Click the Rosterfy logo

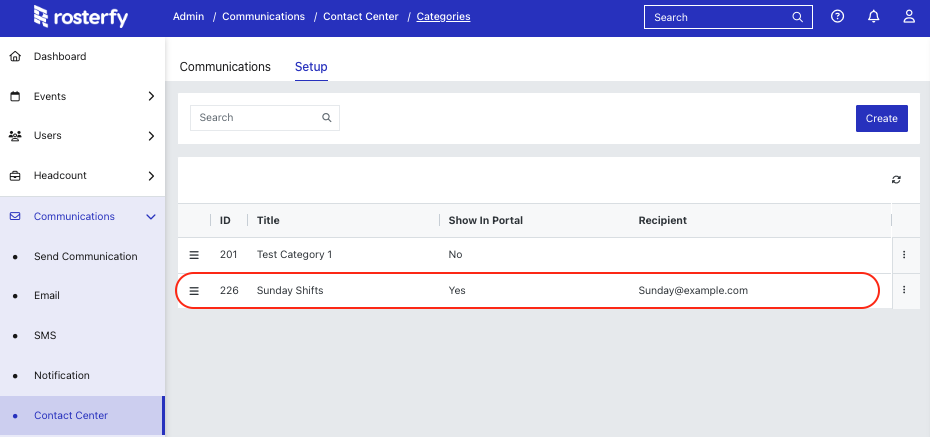point(81,17)
